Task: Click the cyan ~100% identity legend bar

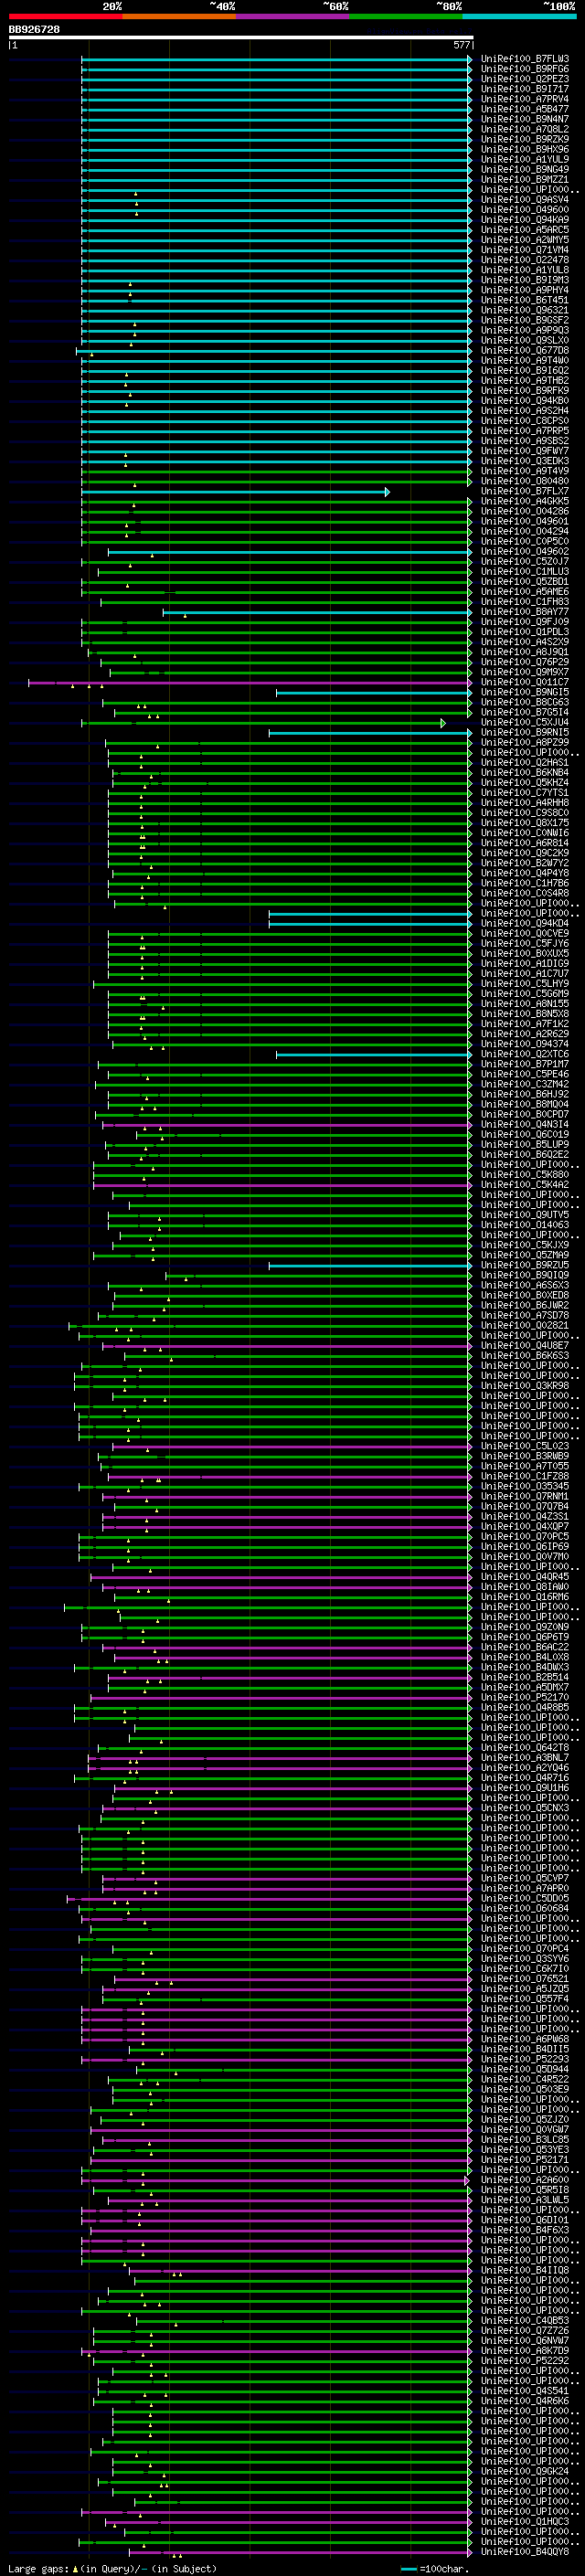Action: 520,16
